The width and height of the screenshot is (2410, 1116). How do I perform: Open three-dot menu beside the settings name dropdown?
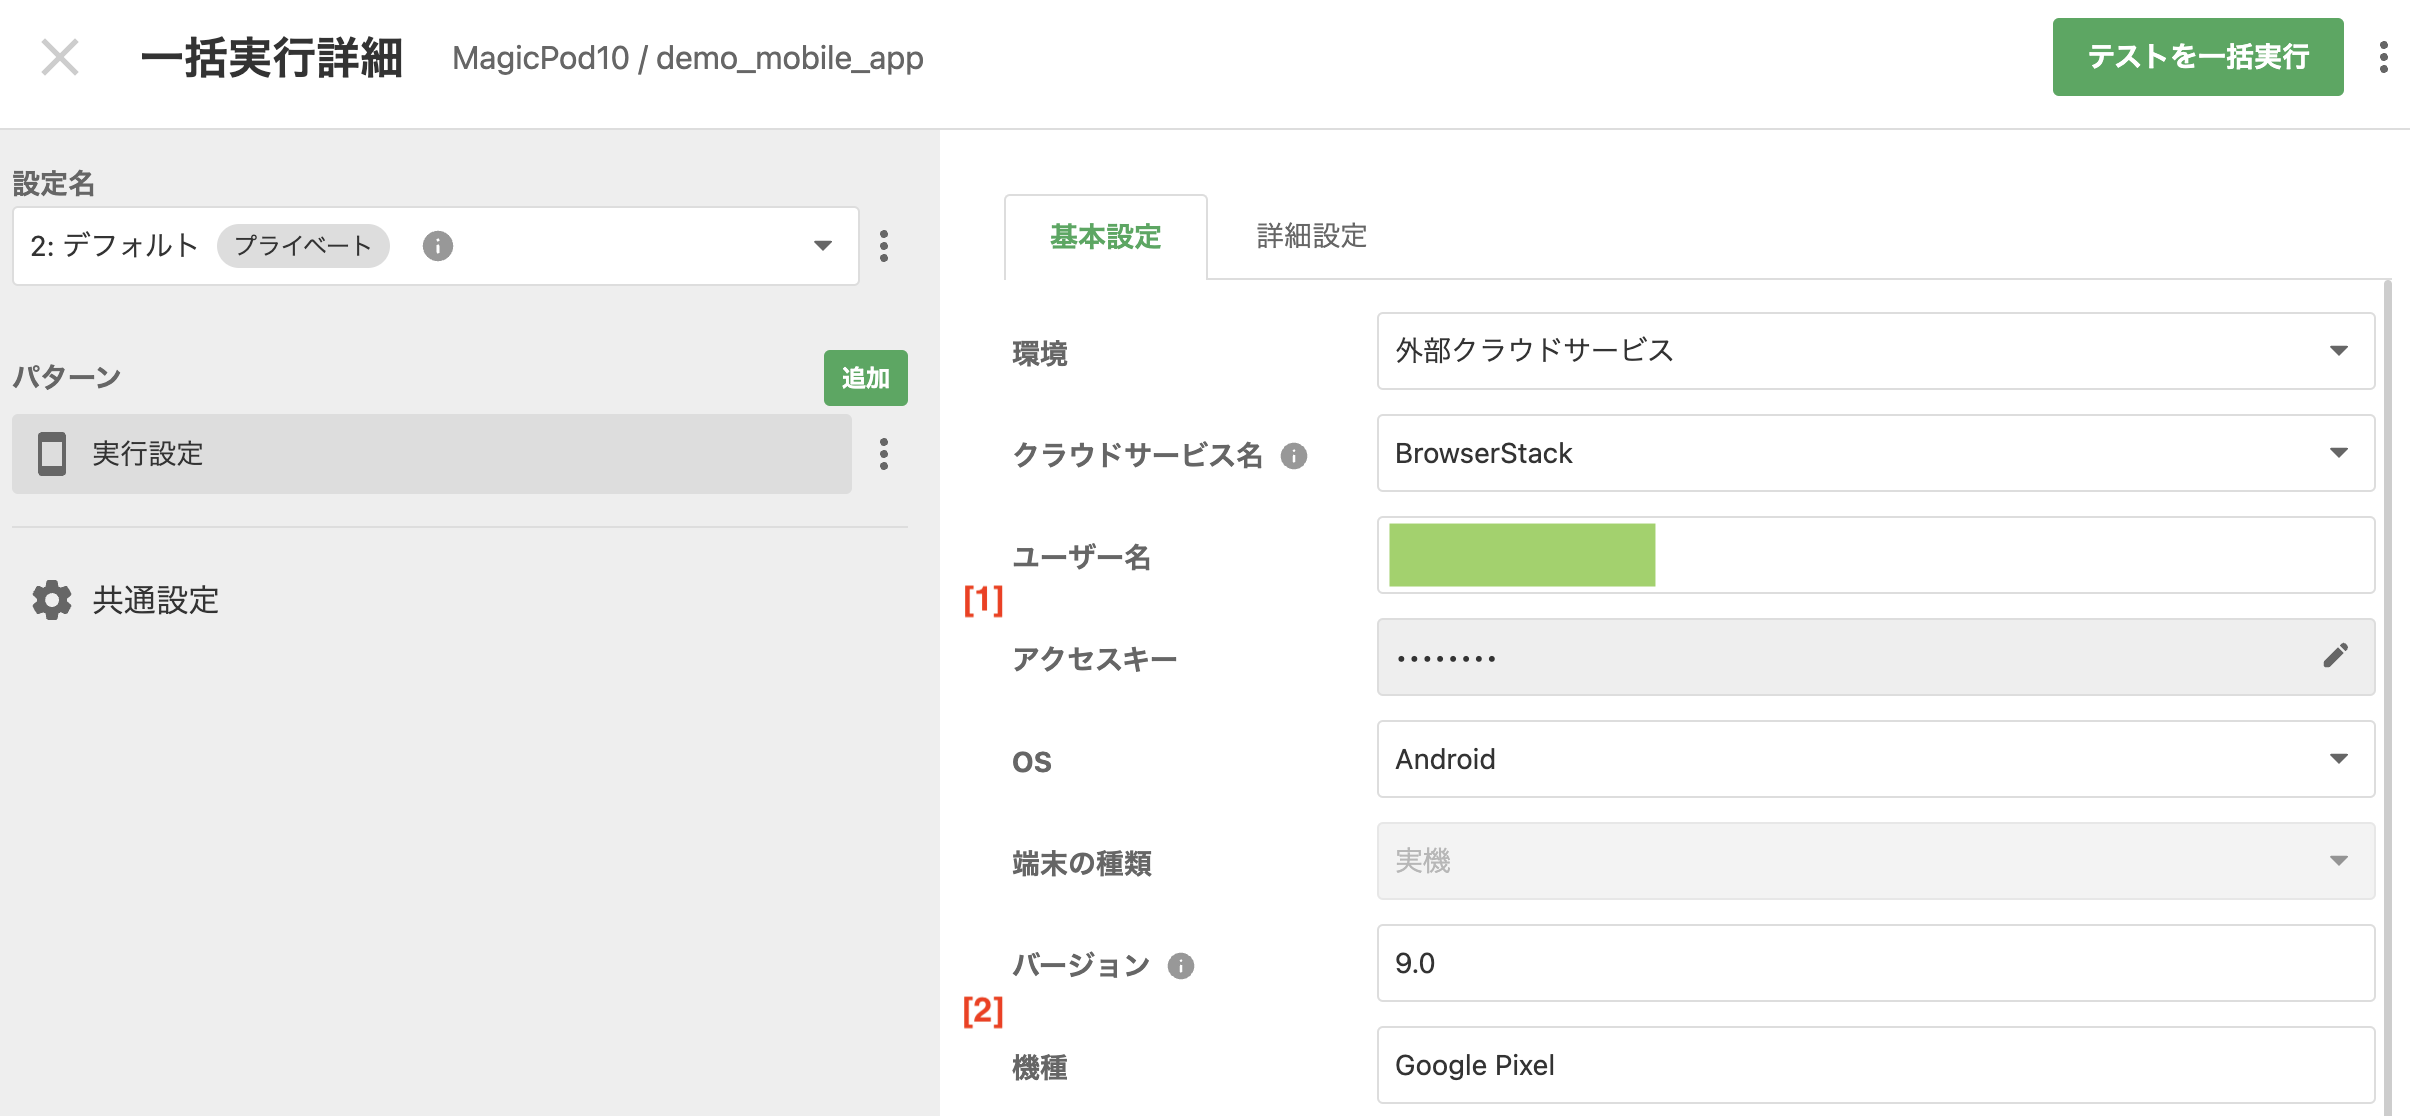coord(884,246)
